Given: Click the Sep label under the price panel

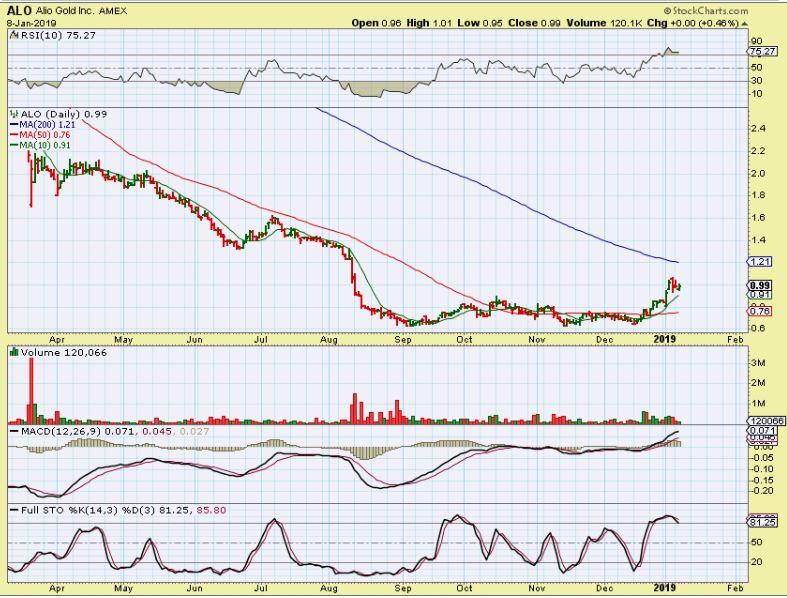Looking at the screenshot, I should tap(403, 340).
